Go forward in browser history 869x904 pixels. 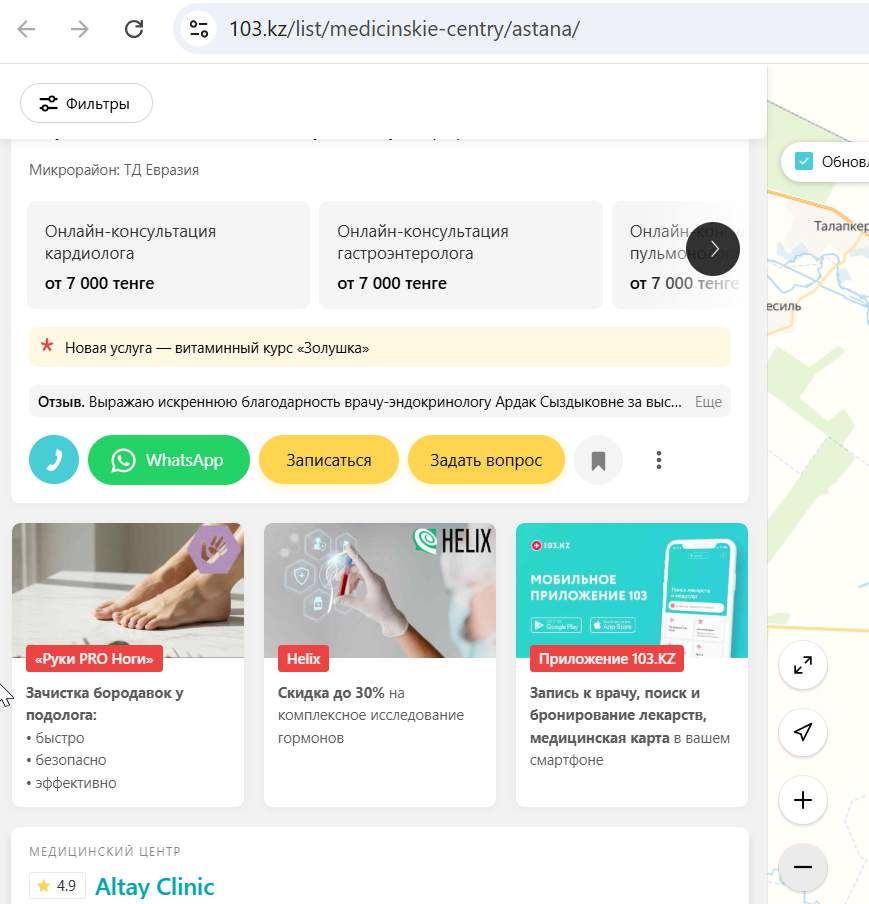(x=80, y=29)
